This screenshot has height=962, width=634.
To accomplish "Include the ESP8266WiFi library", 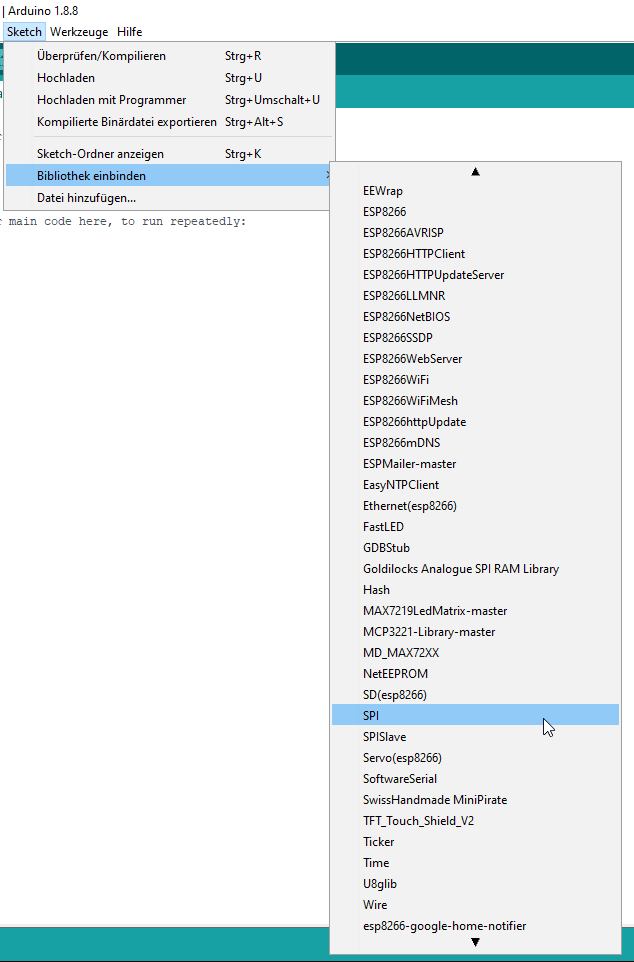I will (475, 380).
